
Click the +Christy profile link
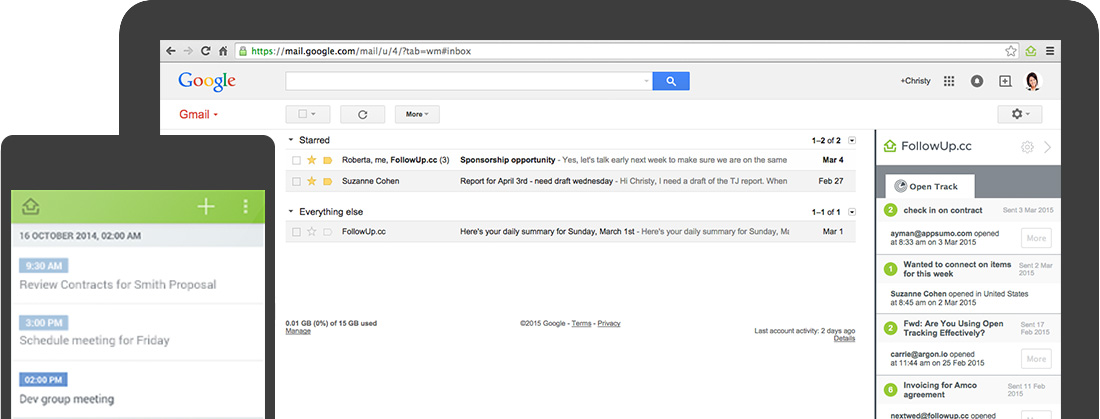pyautogui.click(x=914, y=81)
